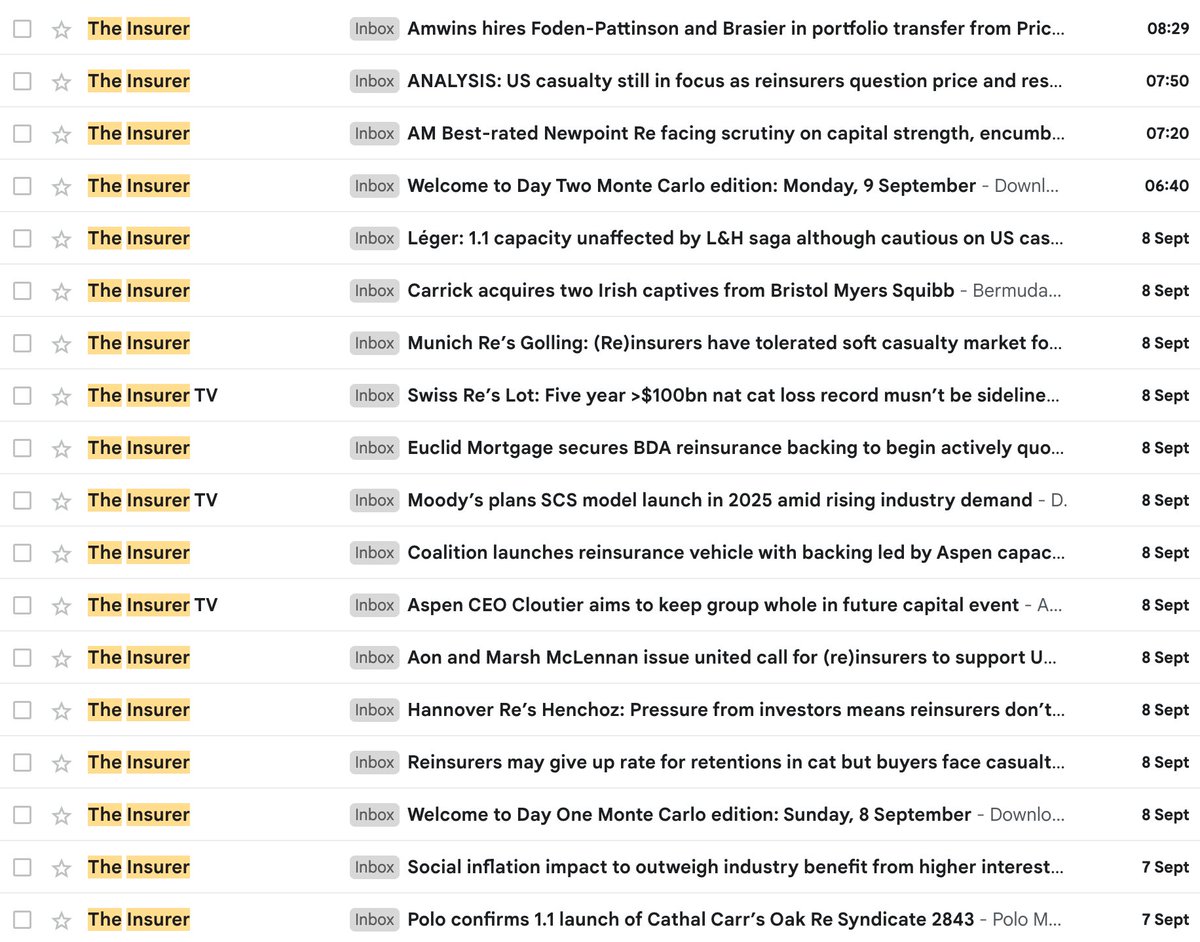Screen dimensions: 1200x942
Task: Check the Aspen CEO Cloutier email box
Action: 22,605
